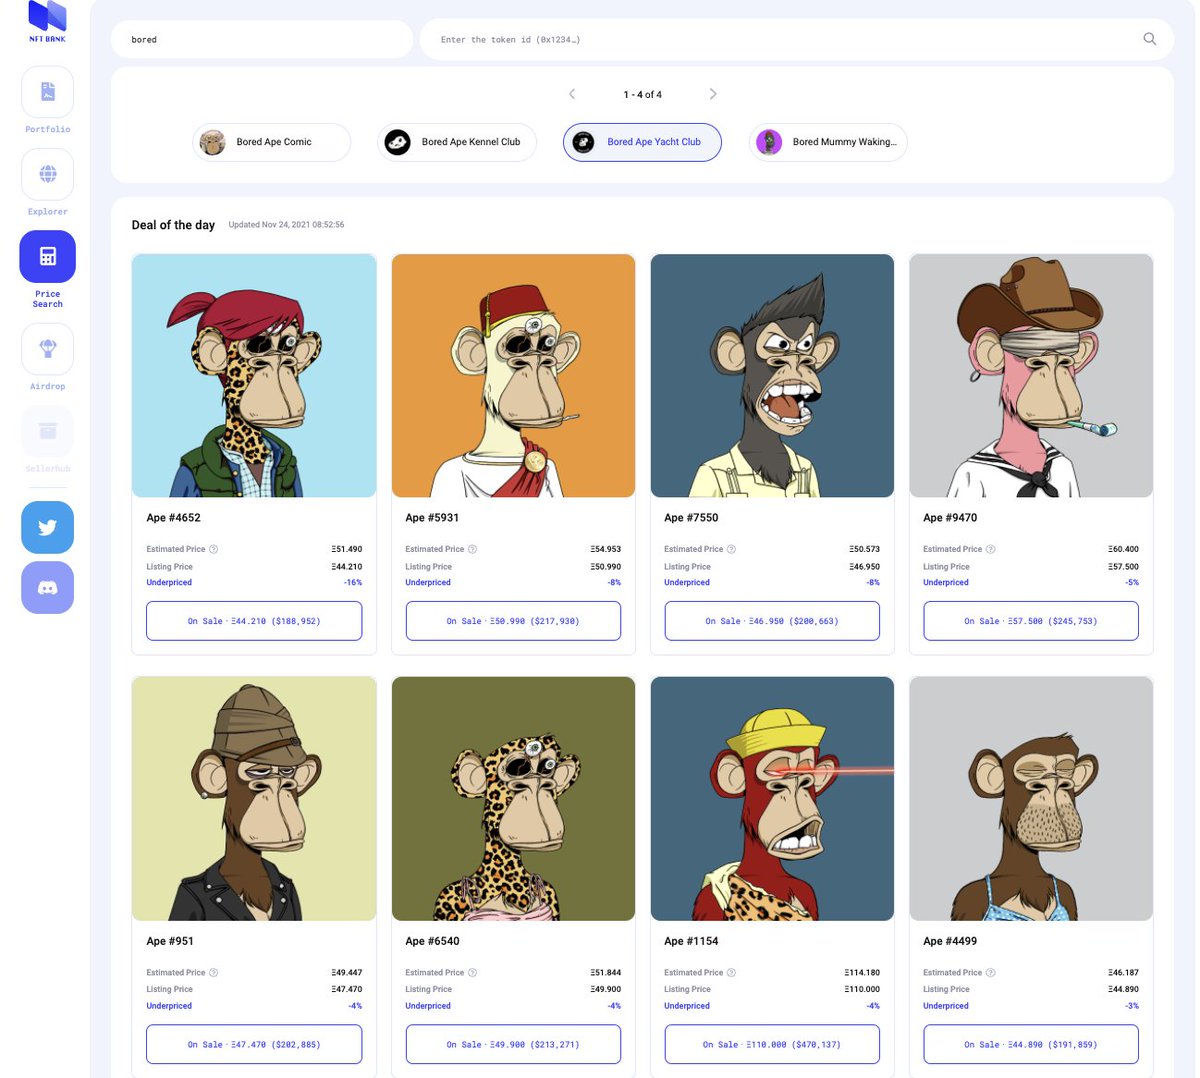Click help icon beside Ape #6540 Estimated Price

473,972
